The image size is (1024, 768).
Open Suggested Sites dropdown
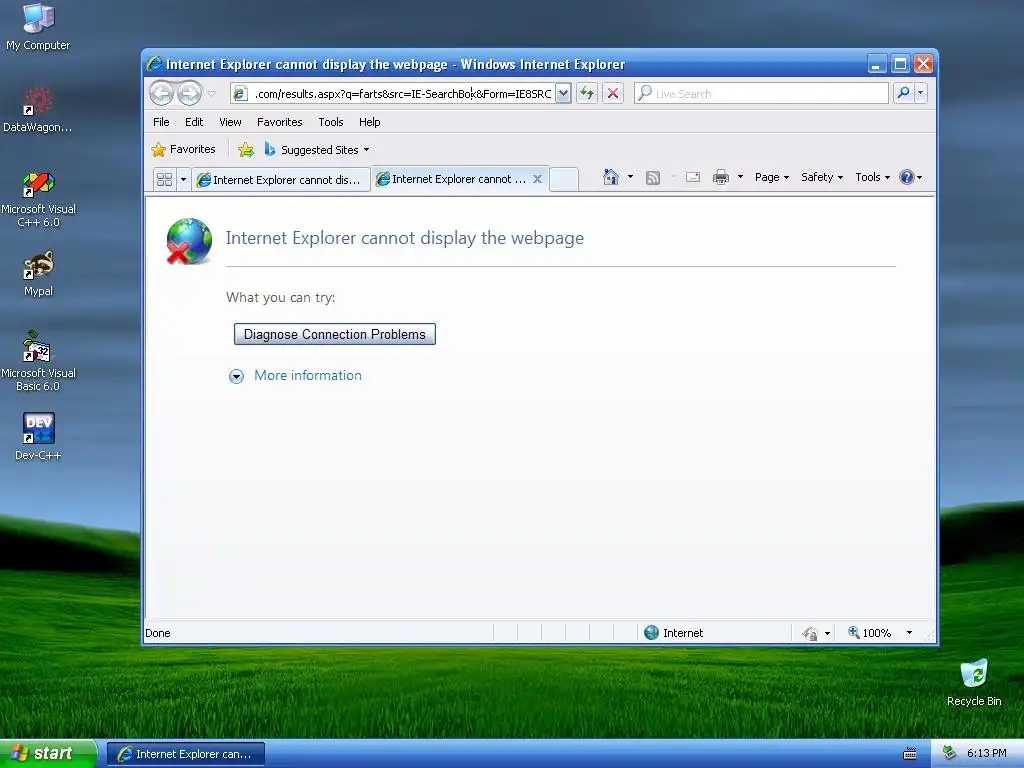pyautogui.click(x=316, y=150)
